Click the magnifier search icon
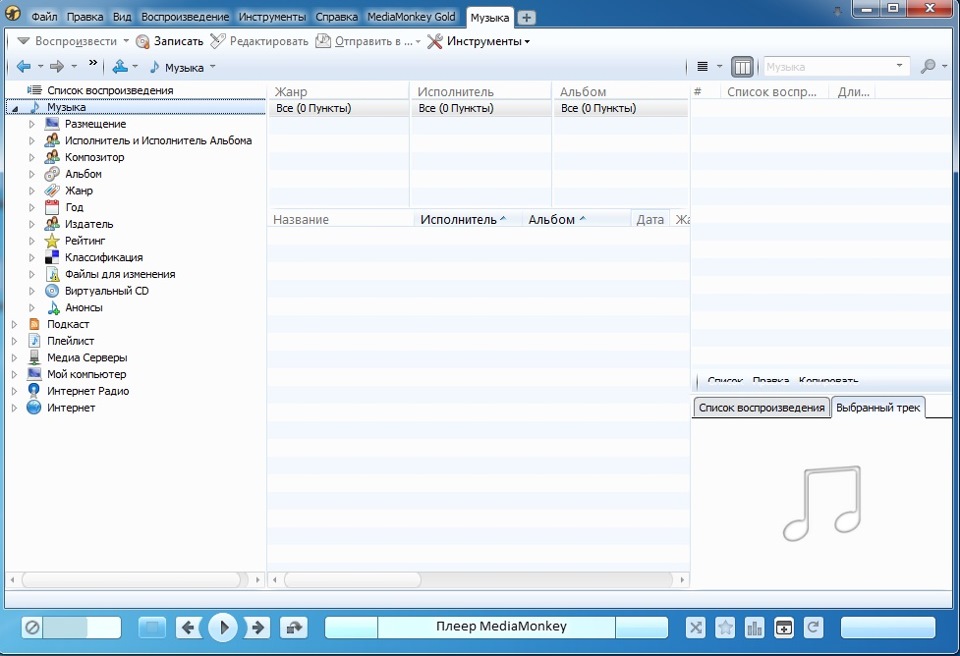This screenshot has height=656, width=960. (928, 66)
